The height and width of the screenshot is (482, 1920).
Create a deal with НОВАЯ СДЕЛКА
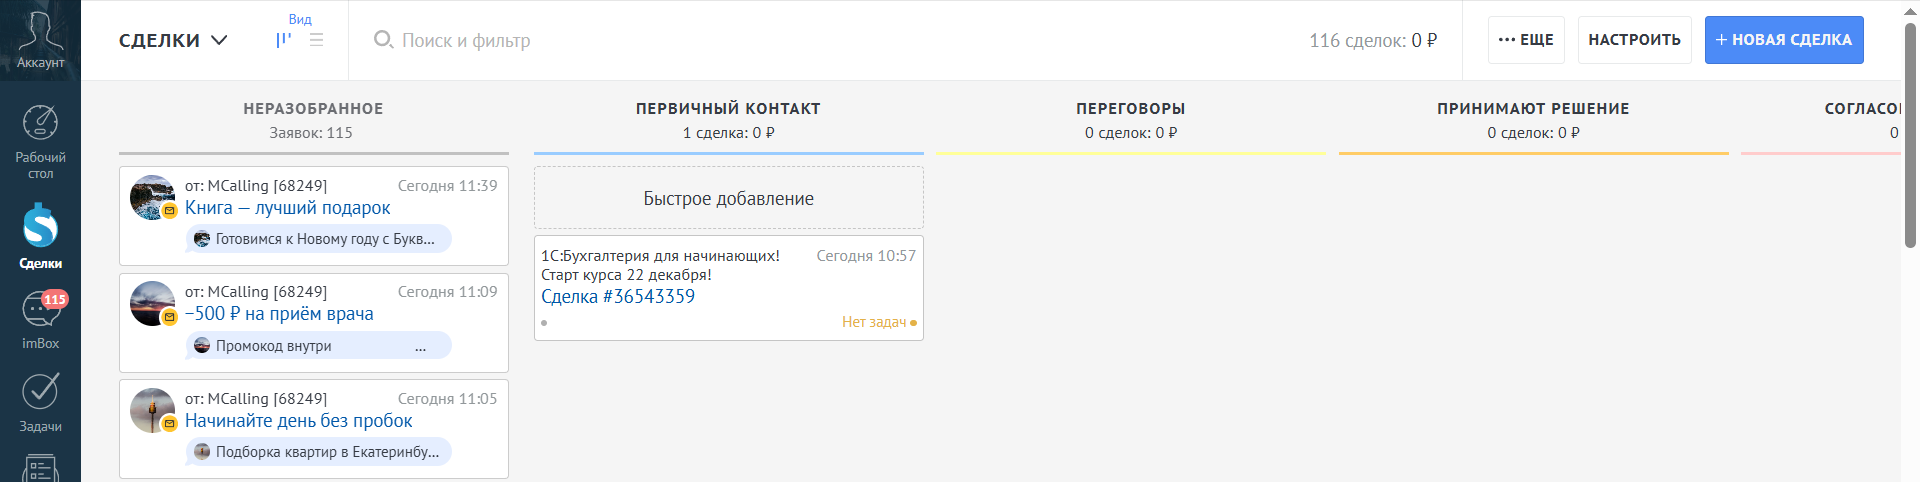coord(1784,40)
